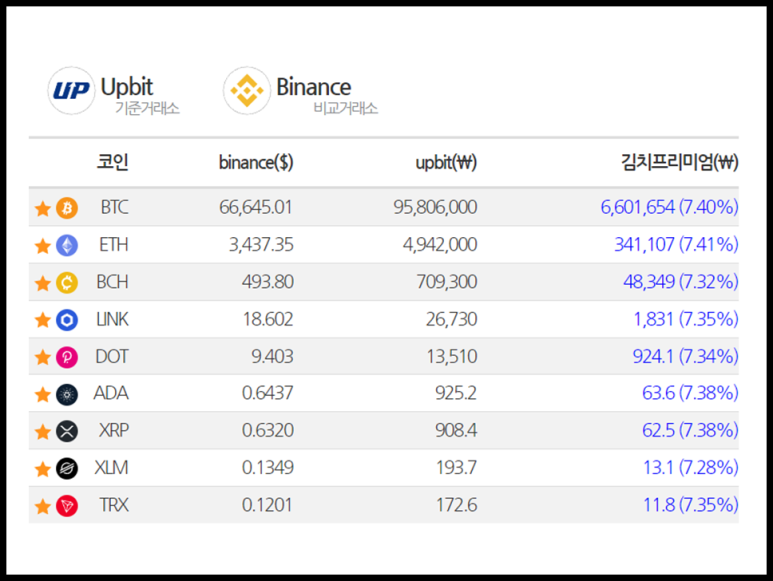Image resolution: width=773 pixels, height=581 pixels.
Task: Click the Upbit price 95,806,000
Action: pos(435,207)
